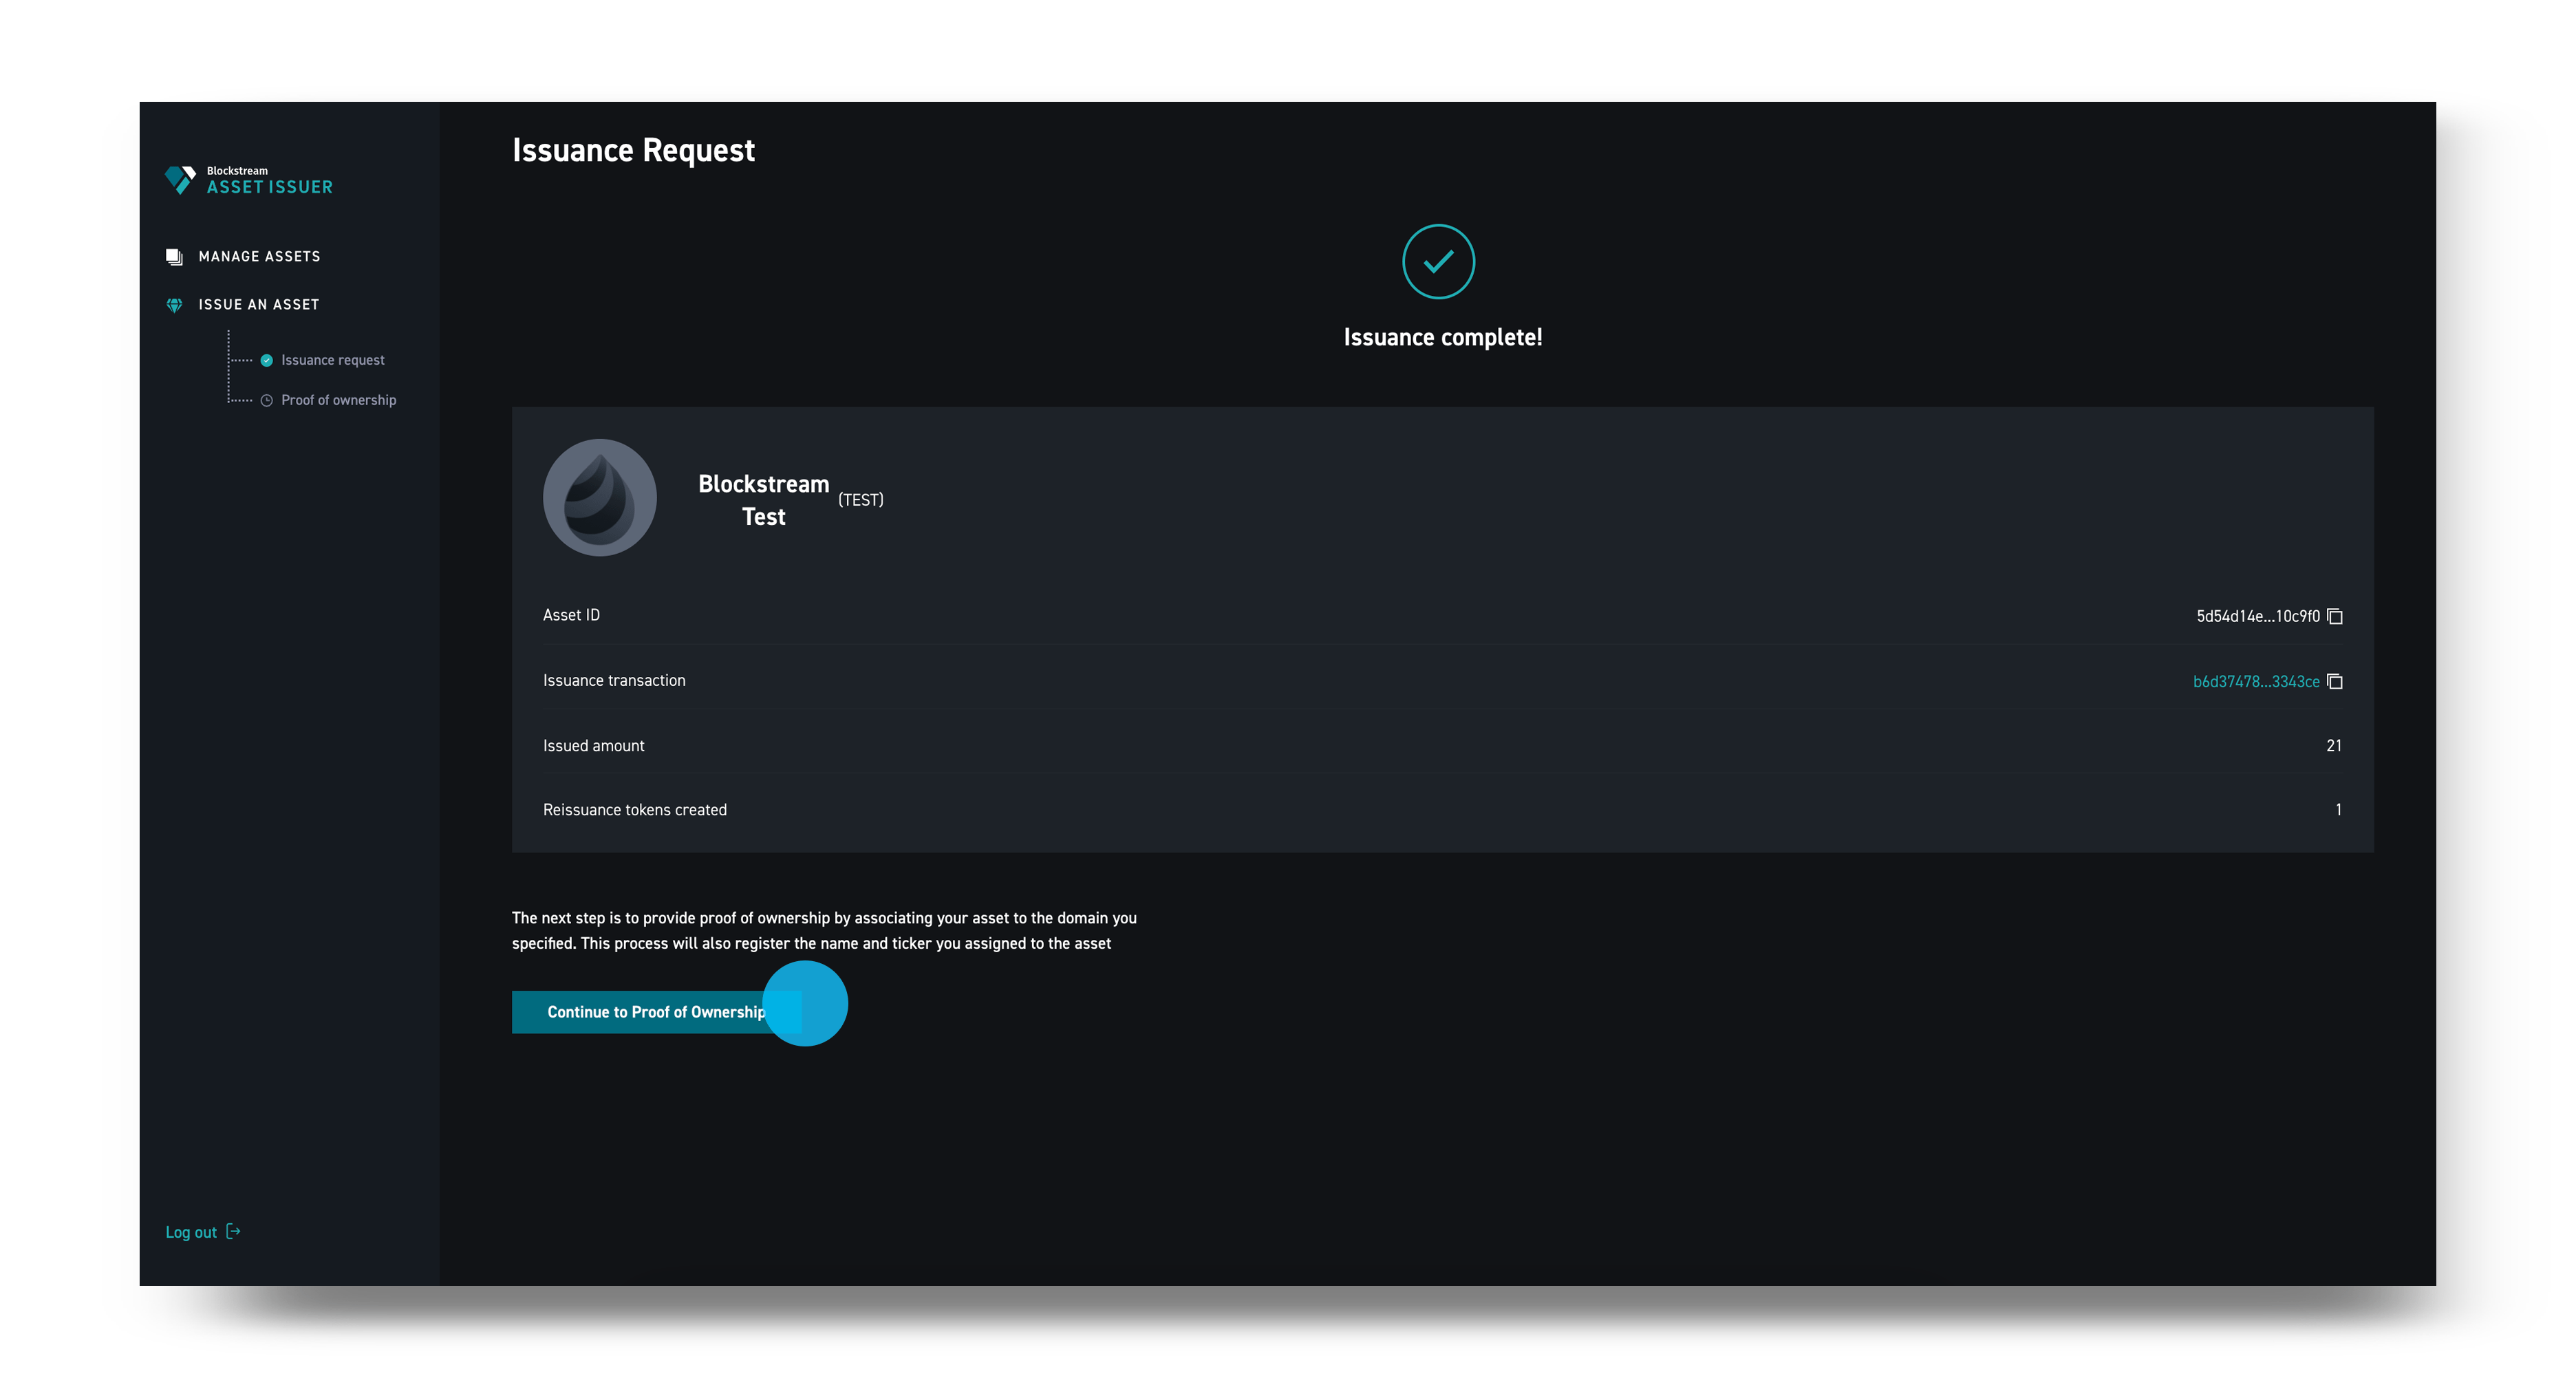Copy the Asset ID using the copy icon
This screenshot has height=1387, width=2576.
2336,616
